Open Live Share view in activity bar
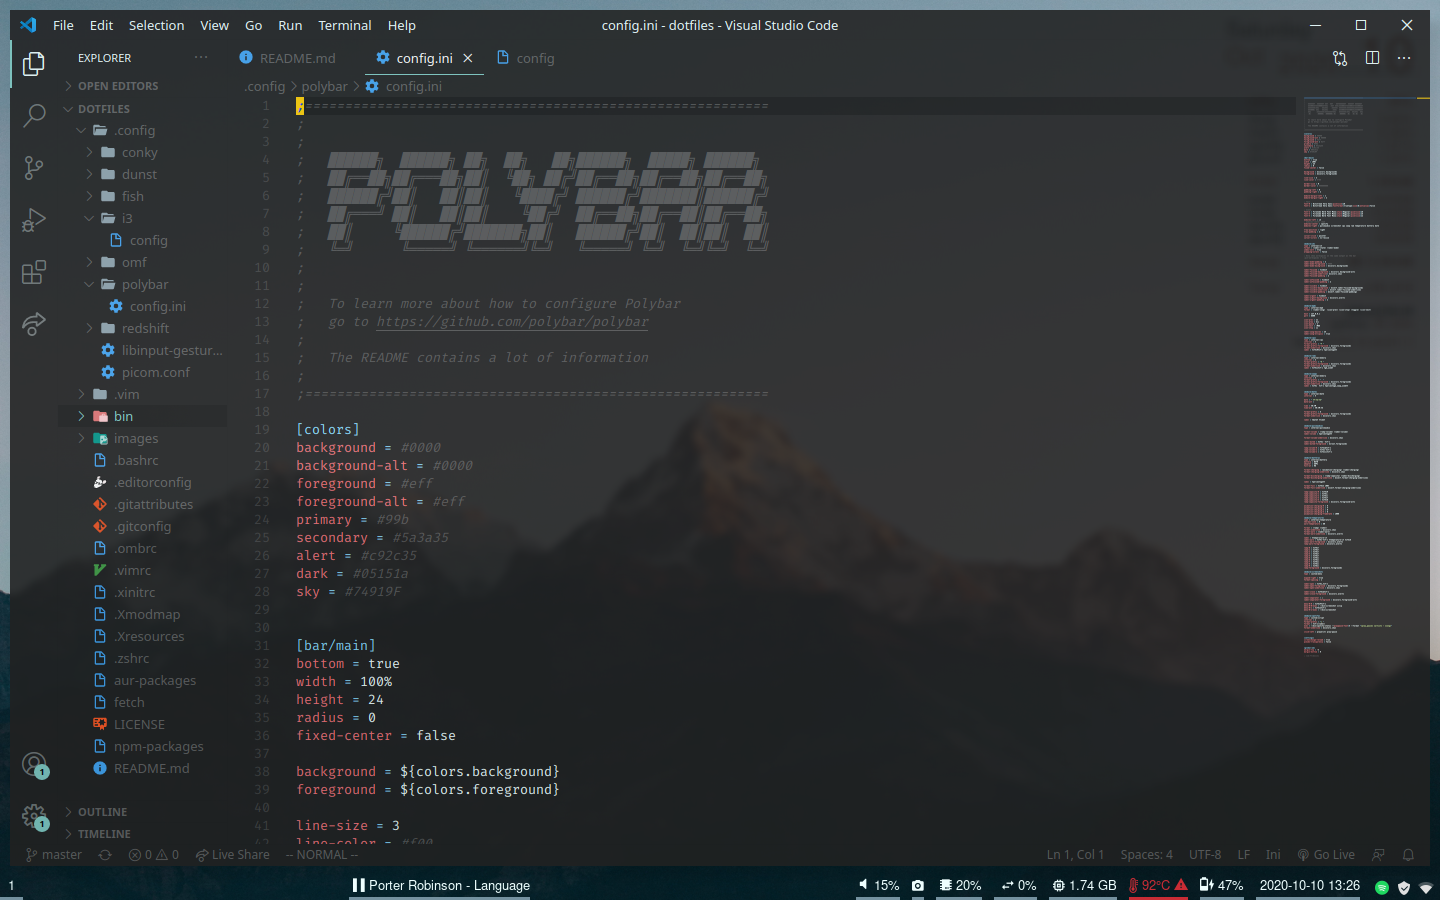 point(33,324)
